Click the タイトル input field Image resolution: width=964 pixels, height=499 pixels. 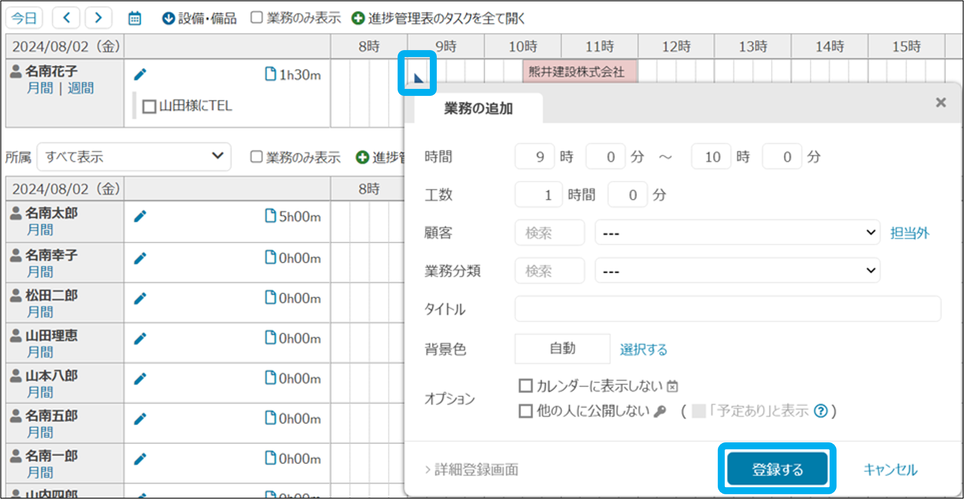click(727, 309)
